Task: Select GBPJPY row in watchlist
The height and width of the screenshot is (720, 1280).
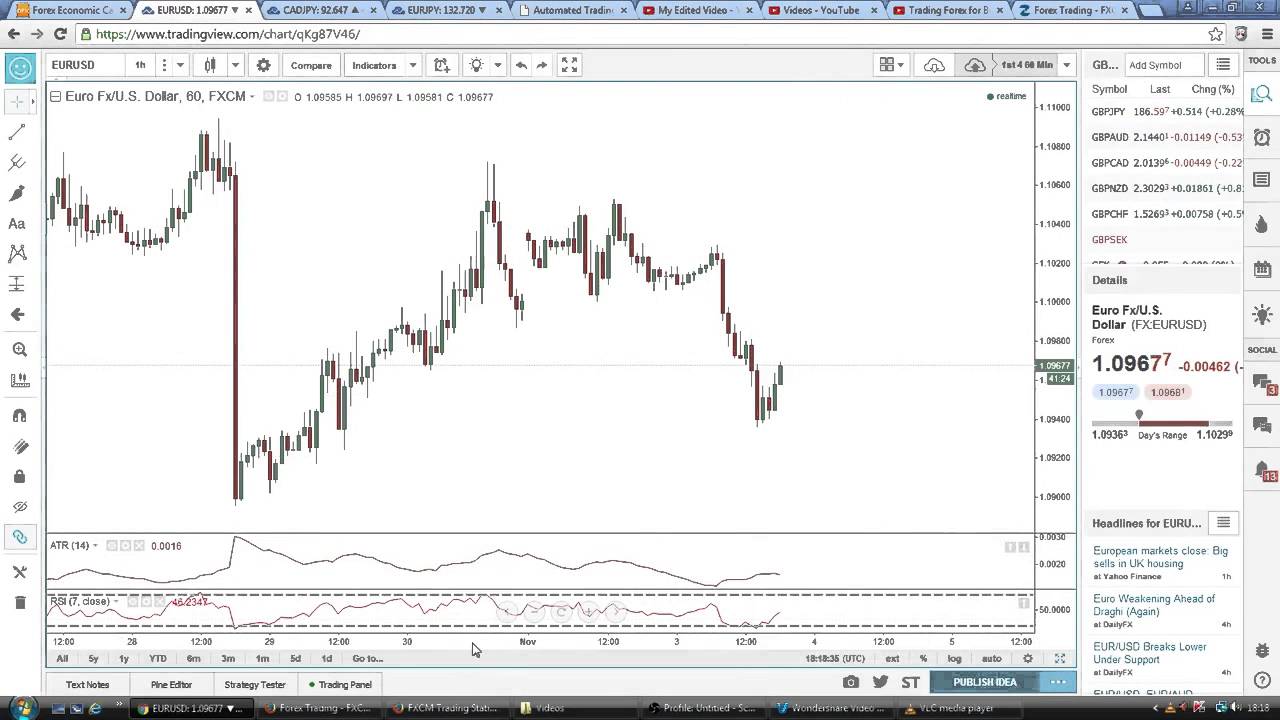Action: pyautogui.click(x=1165, y=112)
